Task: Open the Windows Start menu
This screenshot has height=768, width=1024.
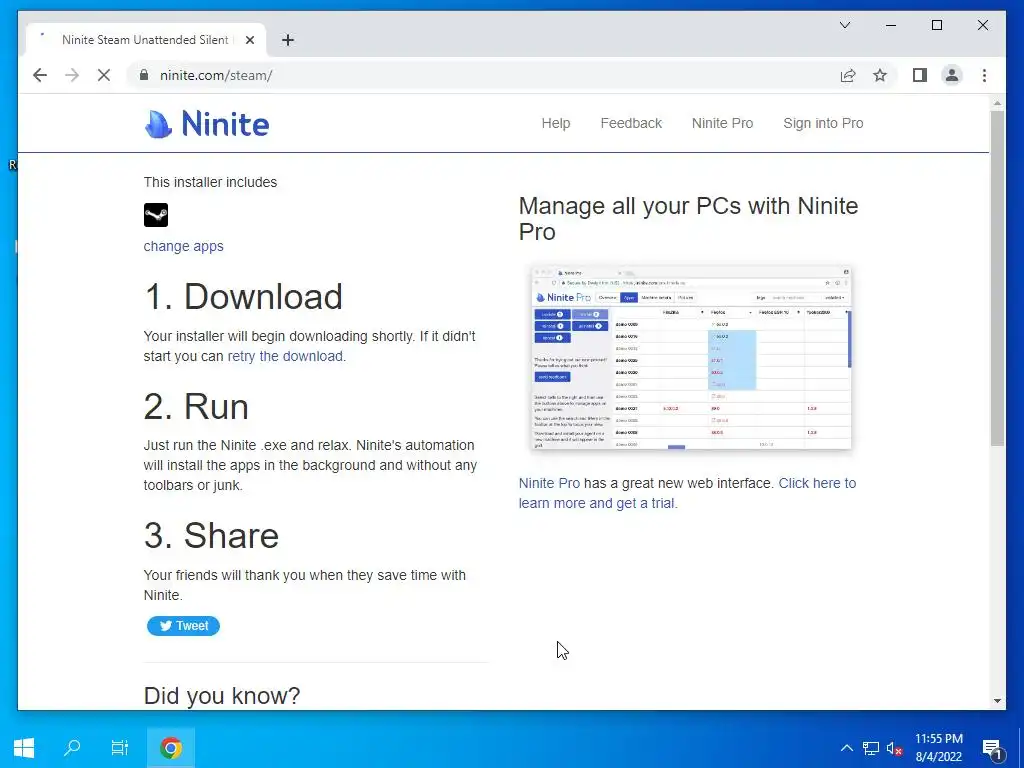Action: 24,748
